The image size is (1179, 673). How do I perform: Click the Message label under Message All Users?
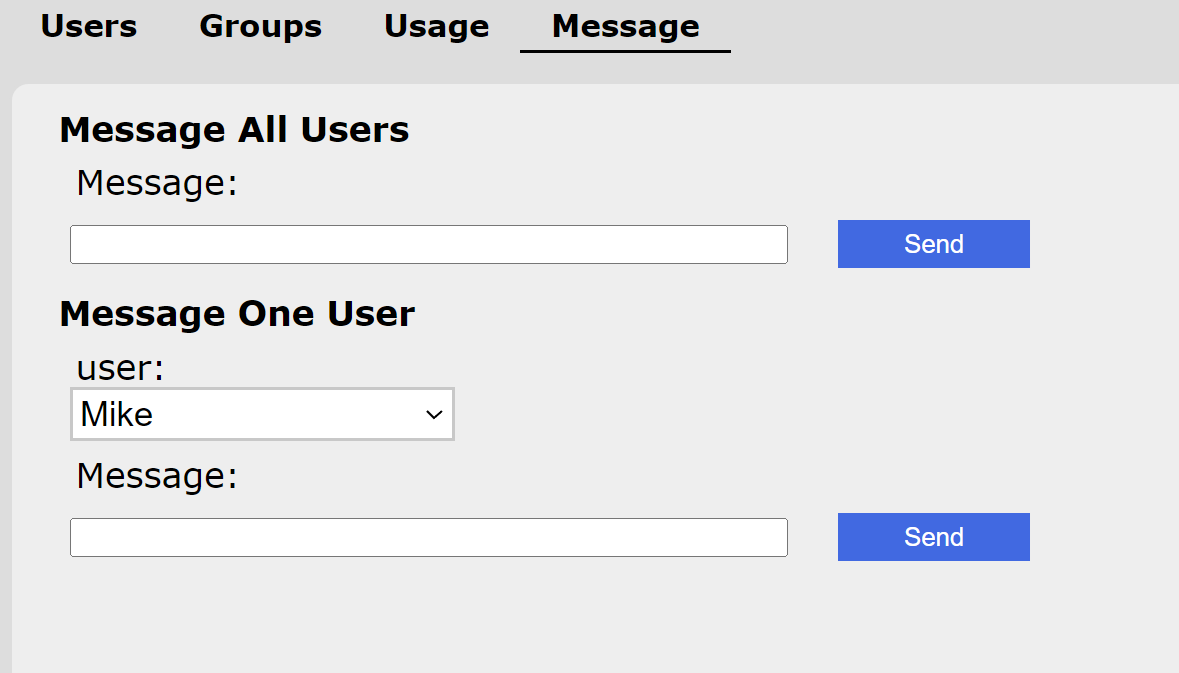click(x=157, y=184)
